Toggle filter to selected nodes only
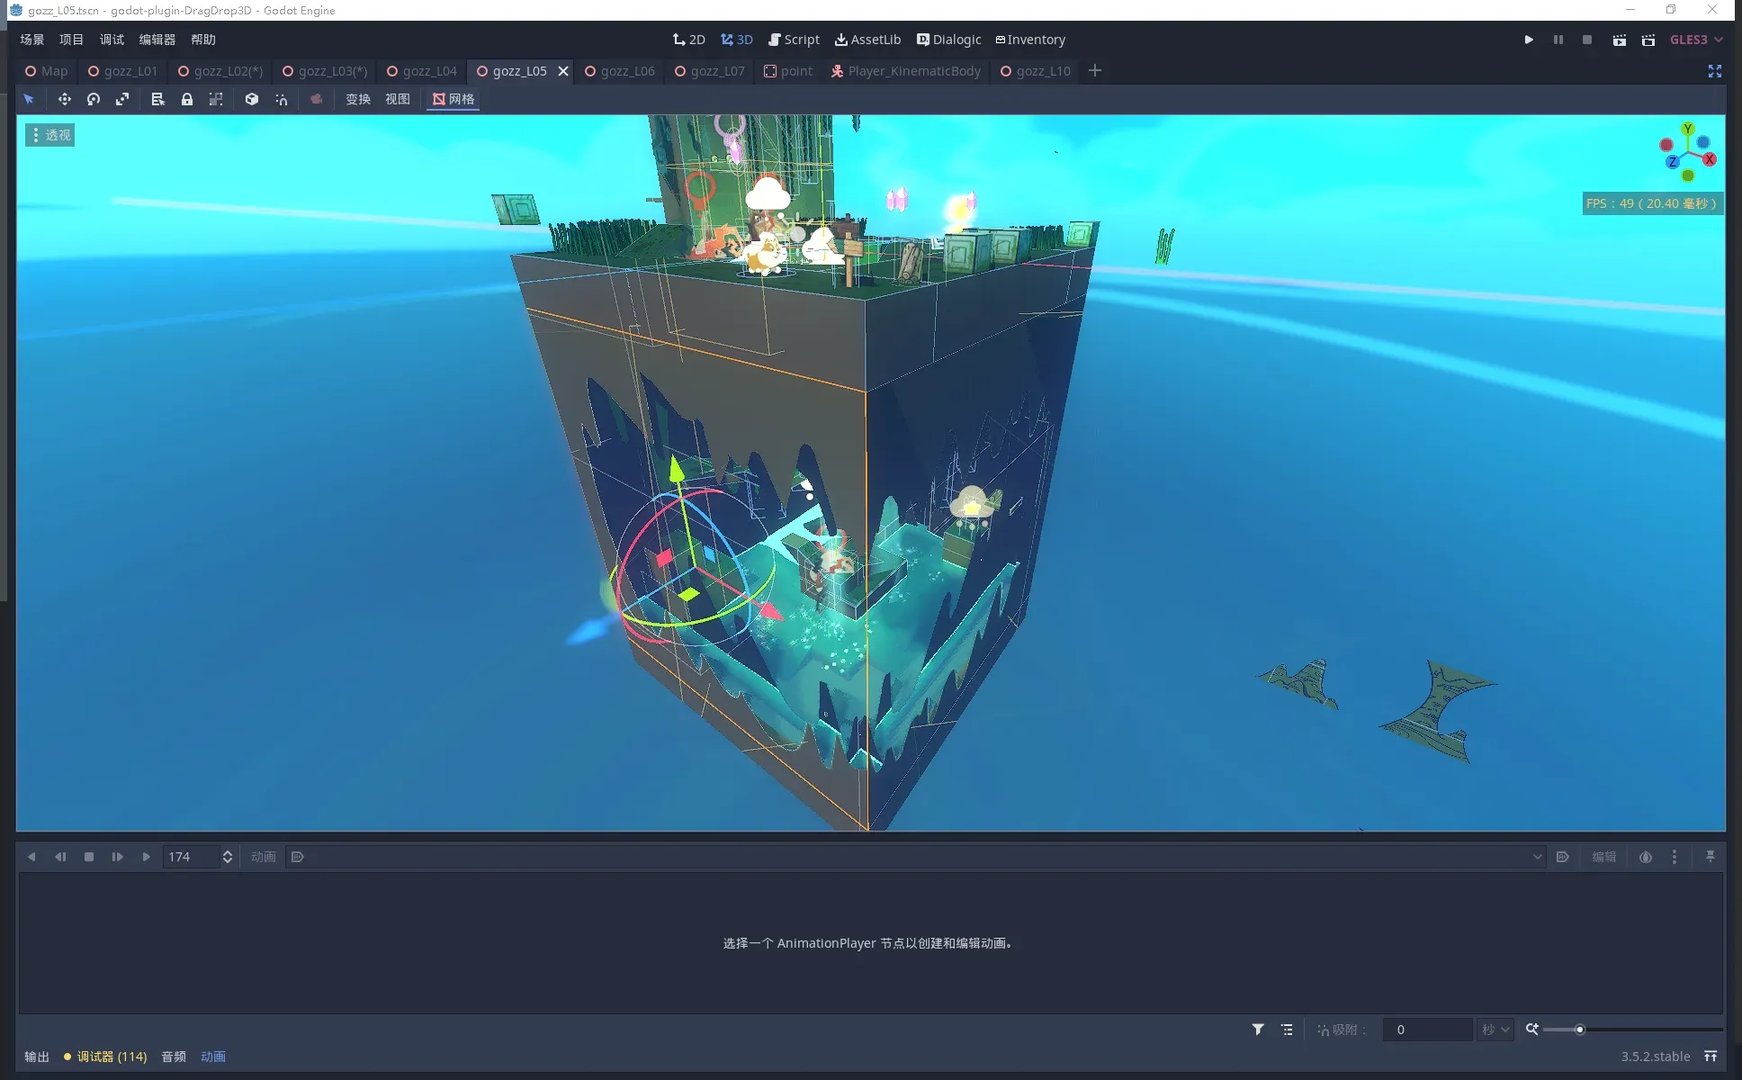Image resolution: width=1742 pixels, height=1080 pixels. tap(1258, 1029)
